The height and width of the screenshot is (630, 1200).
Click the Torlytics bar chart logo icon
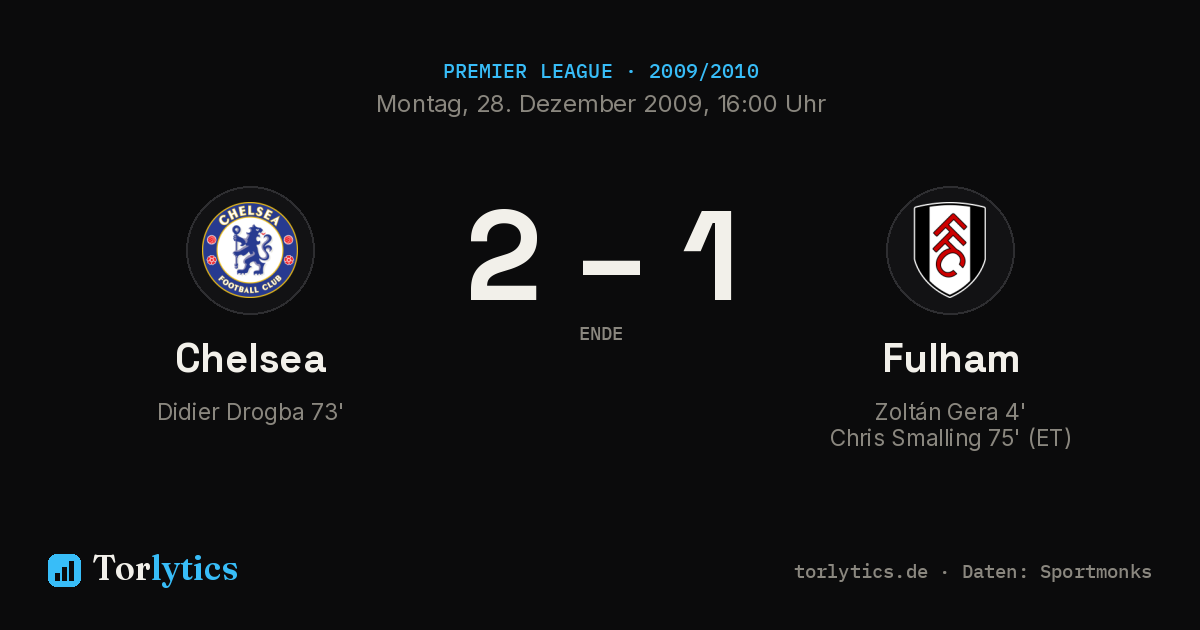[x=64, y=570]
